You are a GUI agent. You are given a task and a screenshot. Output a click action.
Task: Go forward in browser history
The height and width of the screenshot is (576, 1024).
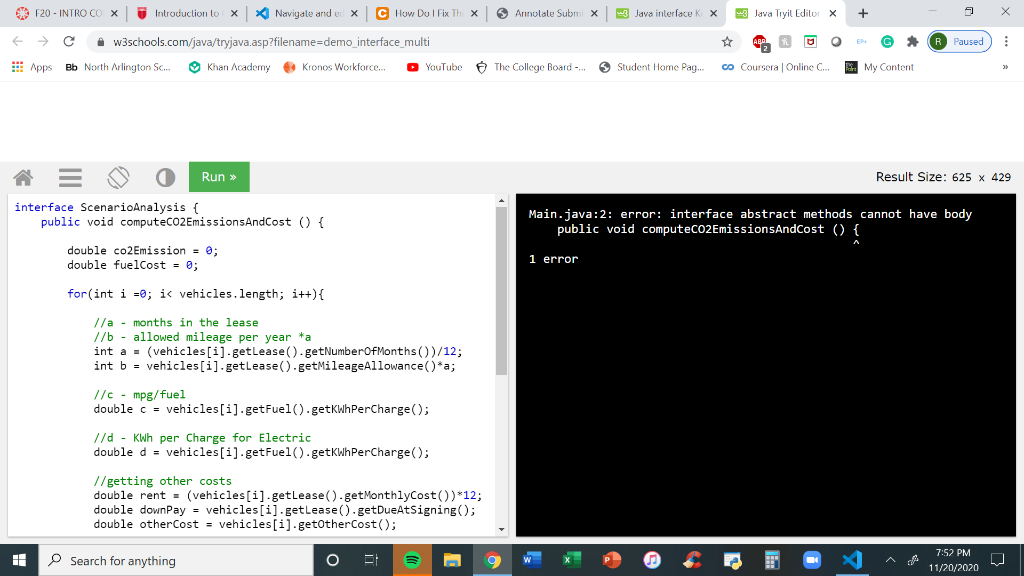(43, 42)
